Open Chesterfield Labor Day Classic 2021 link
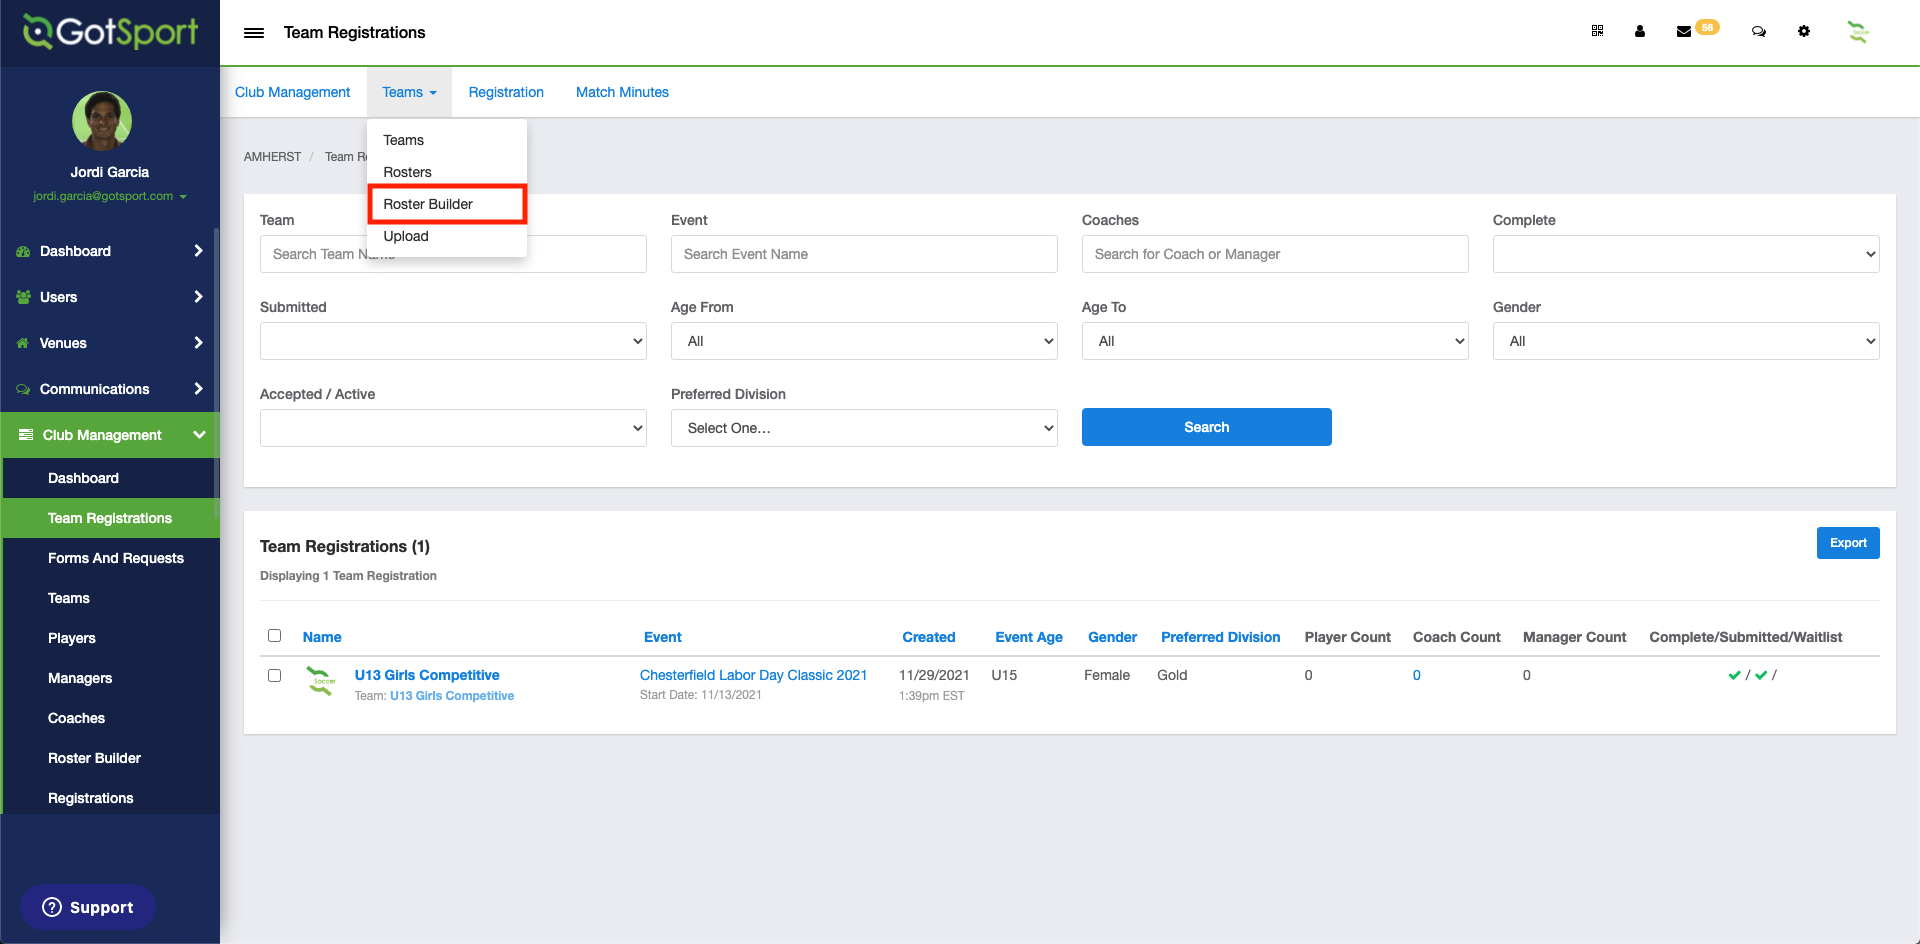The width and height of the screenshot is (1920, 944). click(753, 675)
